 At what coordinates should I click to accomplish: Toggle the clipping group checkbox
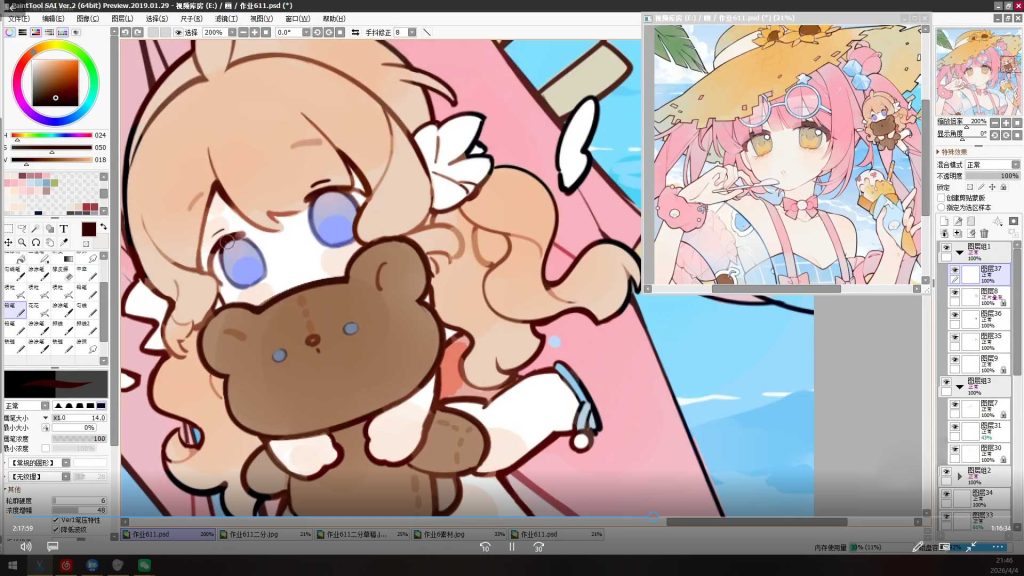[942, 198]
